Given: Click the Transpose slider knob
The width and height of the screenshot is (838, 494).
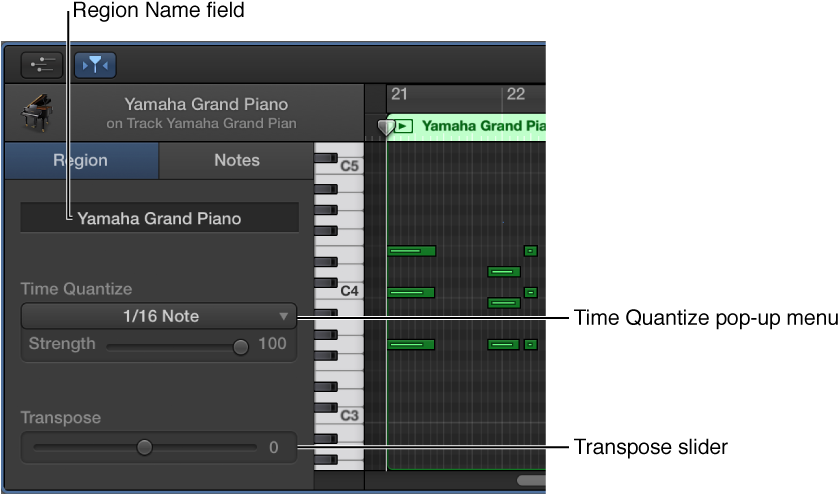Looking at the screenshot, I should tap(145, 447).
